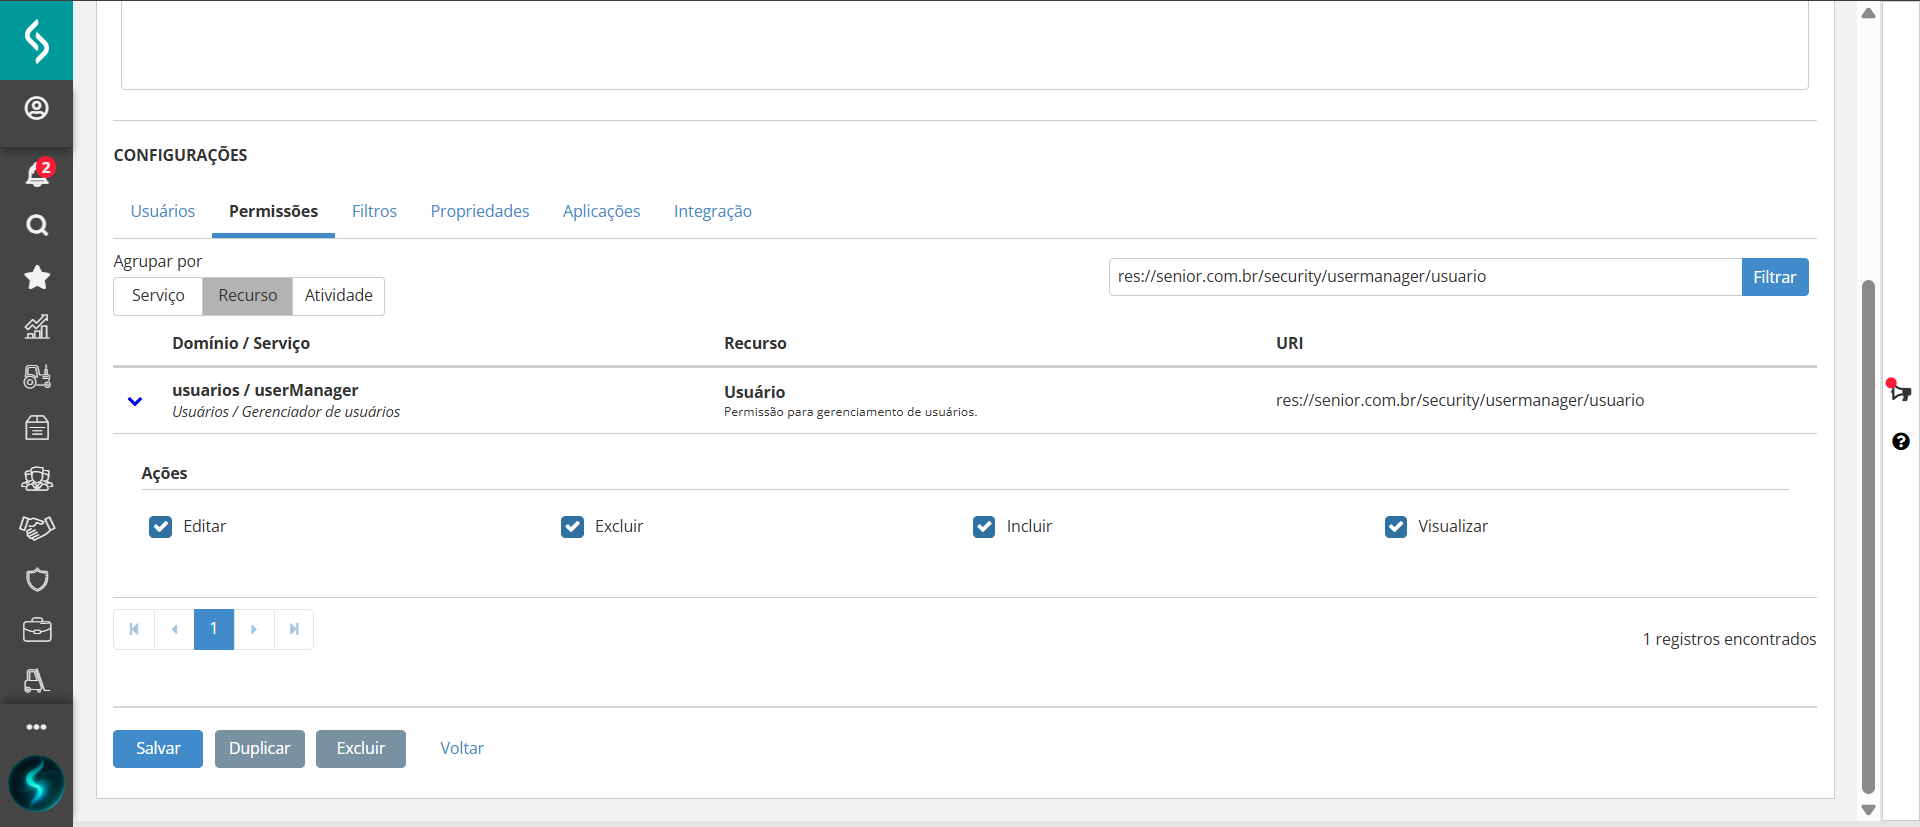Switch to the Filtros tab
The image size is (1920, 827).
(374, 211)
